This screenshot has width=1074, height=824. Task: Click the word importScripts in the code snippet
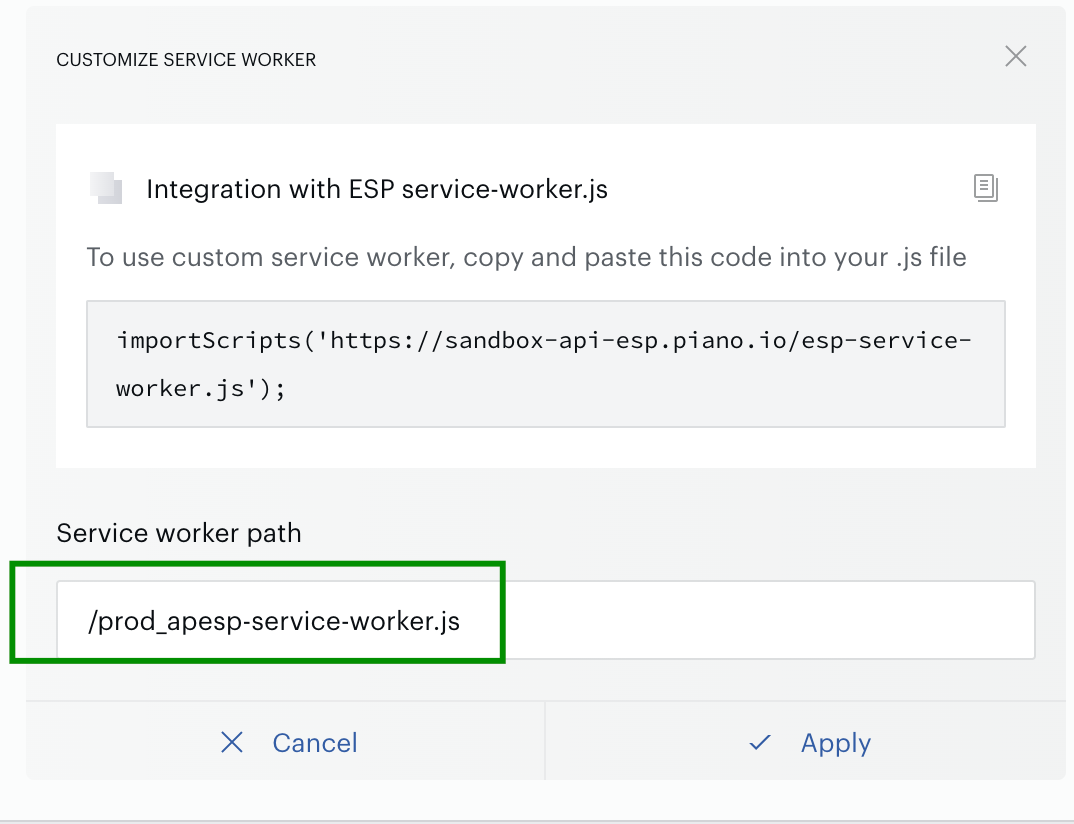209,340
